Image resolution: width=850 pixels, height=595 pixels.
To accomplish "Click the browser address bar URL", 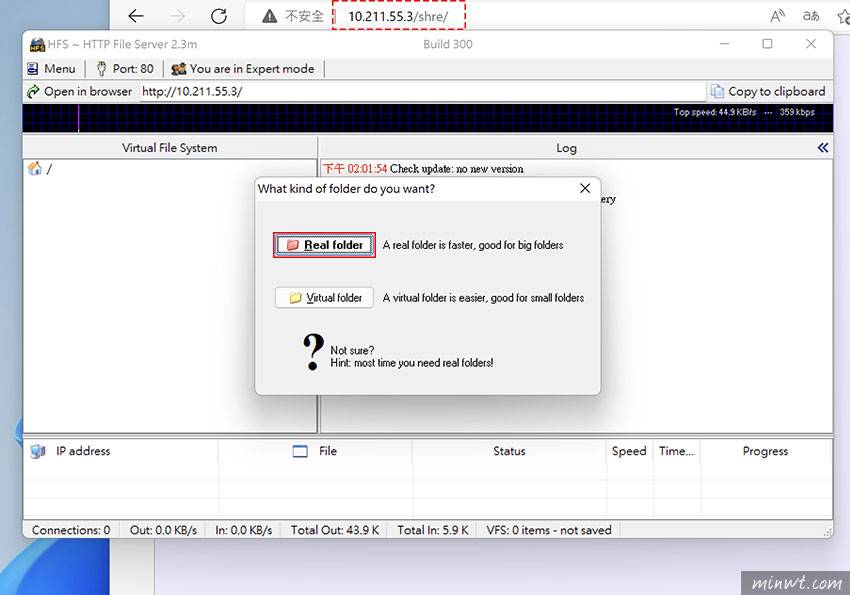I will pyautogui.click(x=398, y=16).
